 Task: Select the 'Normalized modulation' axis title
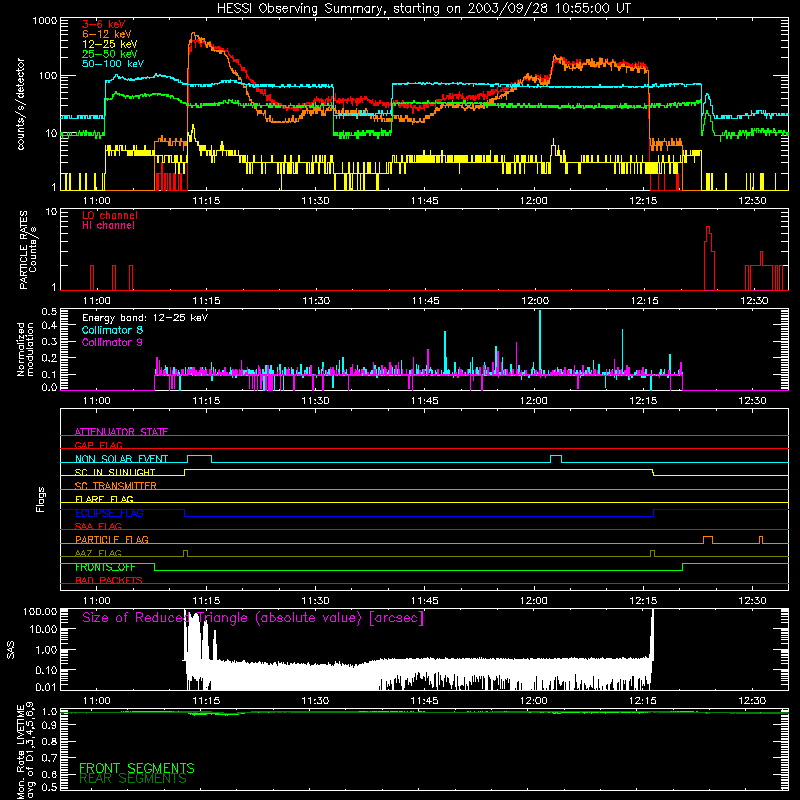(x=26, y=349)
